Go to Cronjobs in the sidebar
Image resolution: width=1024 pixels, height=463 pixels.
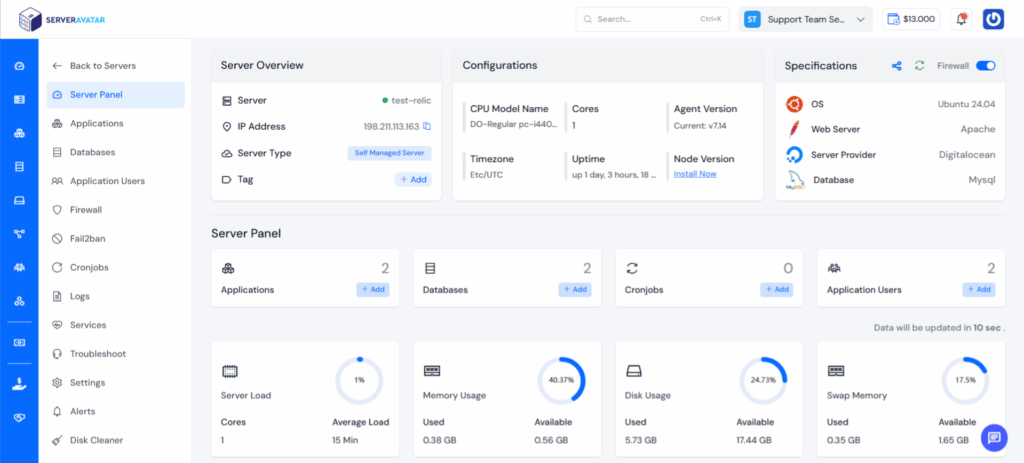(x=88, y=267)
